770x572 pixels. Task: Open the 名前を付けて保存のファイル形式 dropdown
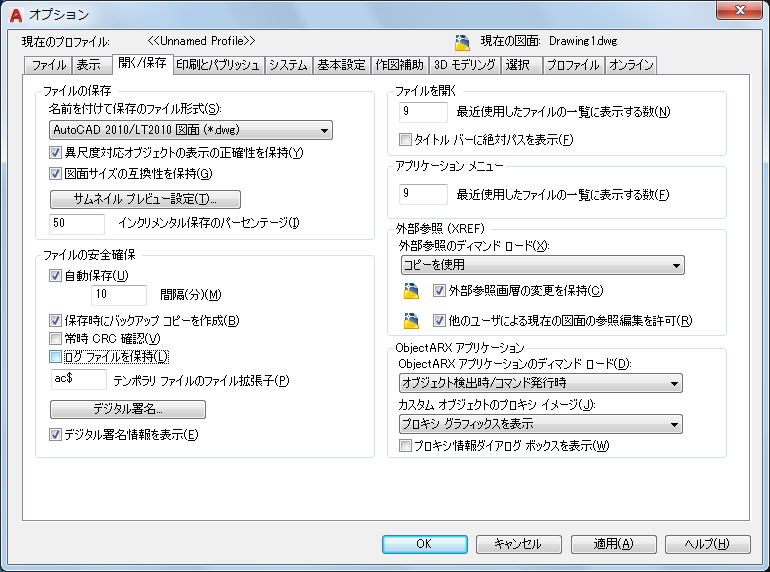point(191,130)
